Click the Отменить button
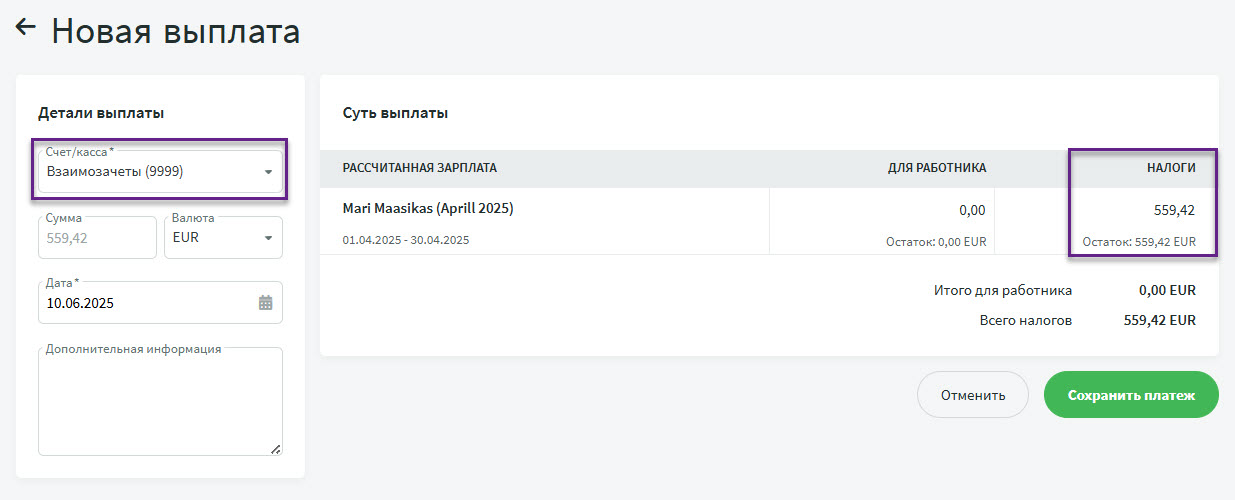Screen dimensions: 1235x500 pyautogui.click(x=973, y=395)
